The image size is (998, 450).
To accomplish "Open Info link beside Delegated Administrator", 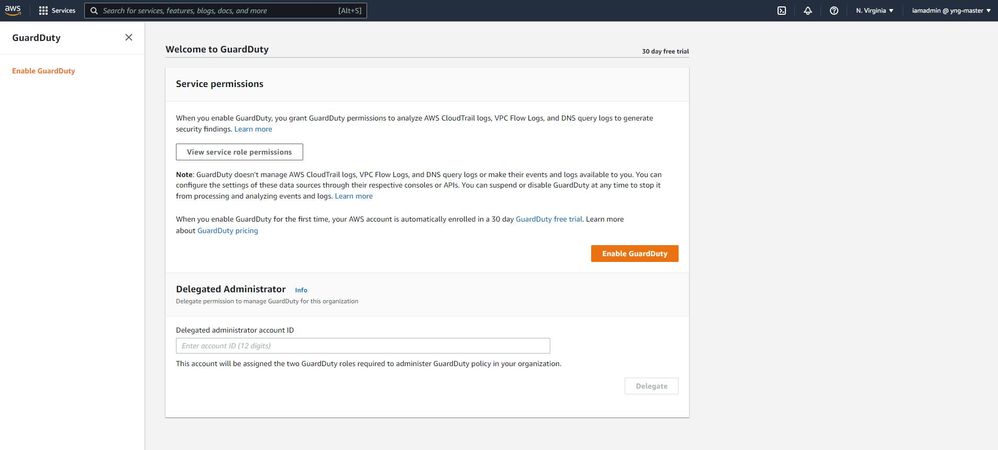I will click(x=301, y=290).
